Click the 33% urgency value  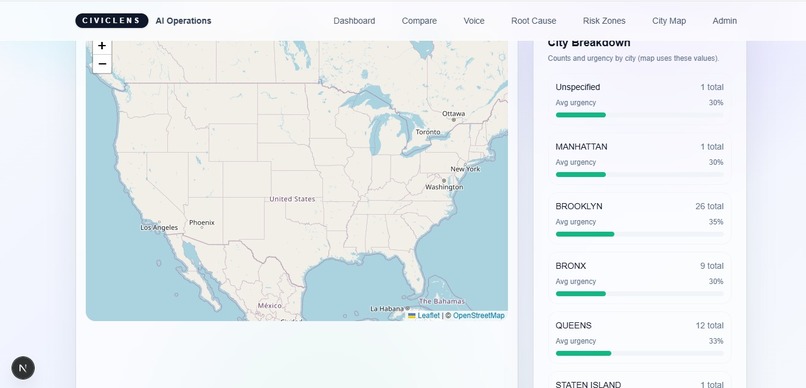pyautogui.click(x=716, y=341)
